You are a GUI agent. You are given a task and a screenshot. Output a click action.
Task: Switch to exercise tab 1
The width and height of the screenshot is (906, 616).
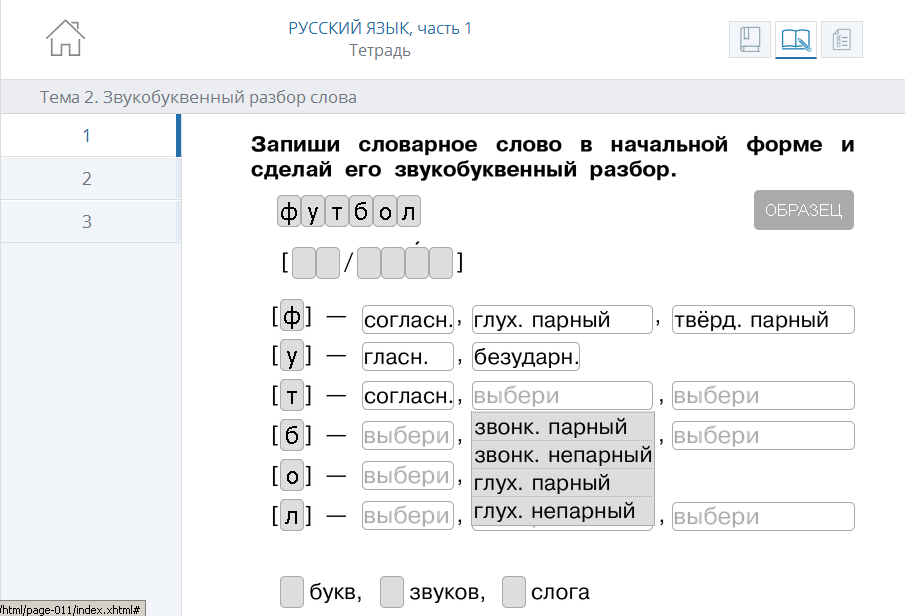click(x=88, y=136)
